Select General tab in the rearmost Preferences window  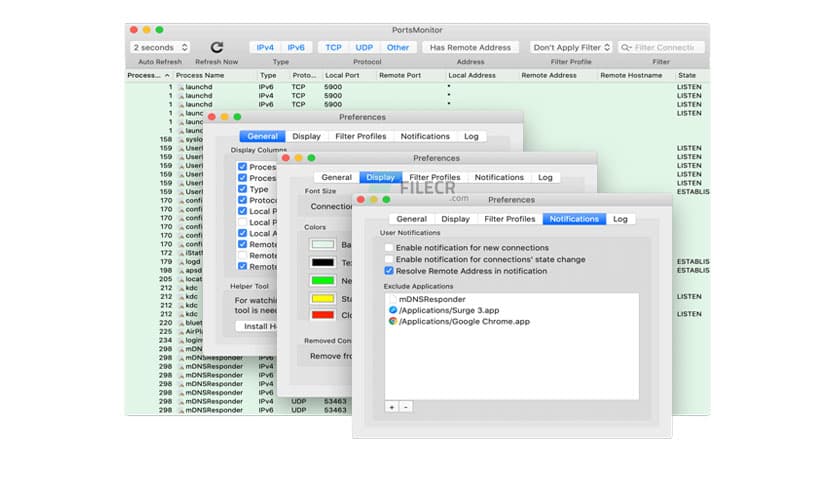(x=262, y=136)
